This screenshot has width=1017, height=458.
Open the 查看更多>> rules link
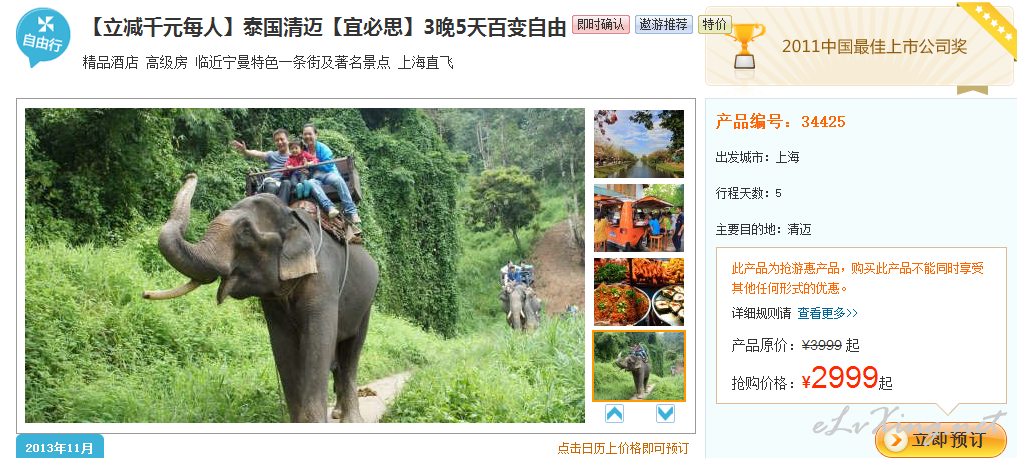coord(827,313)
